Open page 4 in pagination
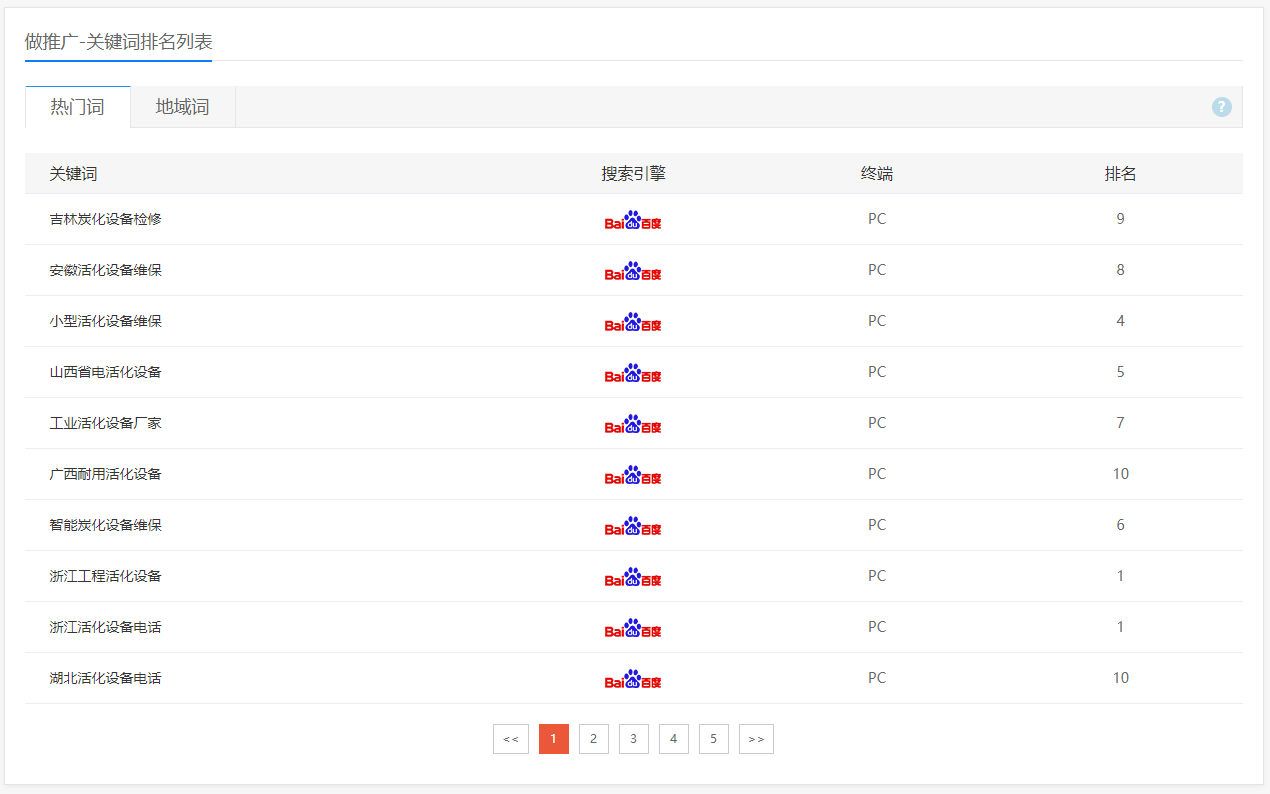This screenshot has height=794, width=1270. click(x=674, y=739)
